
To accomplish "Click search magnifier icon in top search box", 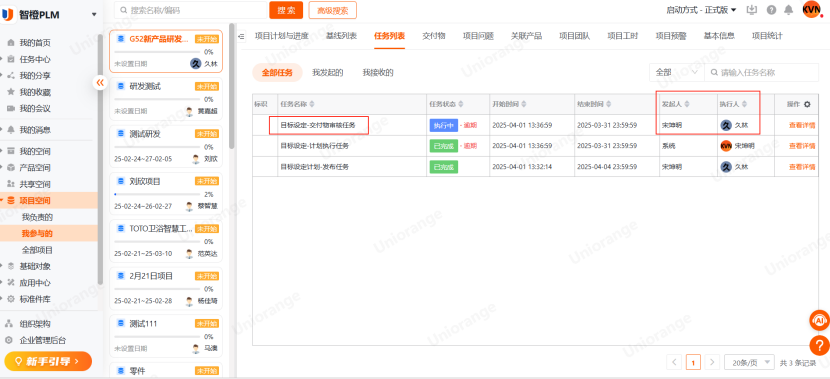I will [123, 10].
